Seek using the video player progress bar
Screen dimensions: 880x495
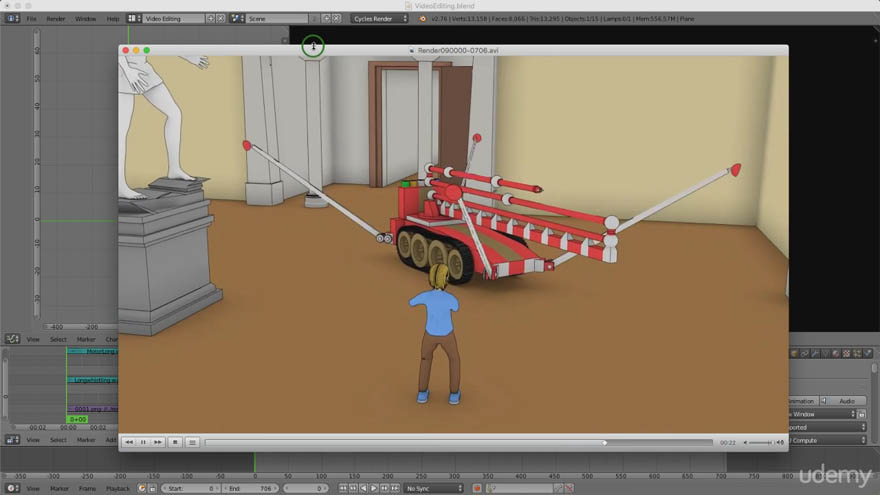pyautogui.click(x=459, y=442)
